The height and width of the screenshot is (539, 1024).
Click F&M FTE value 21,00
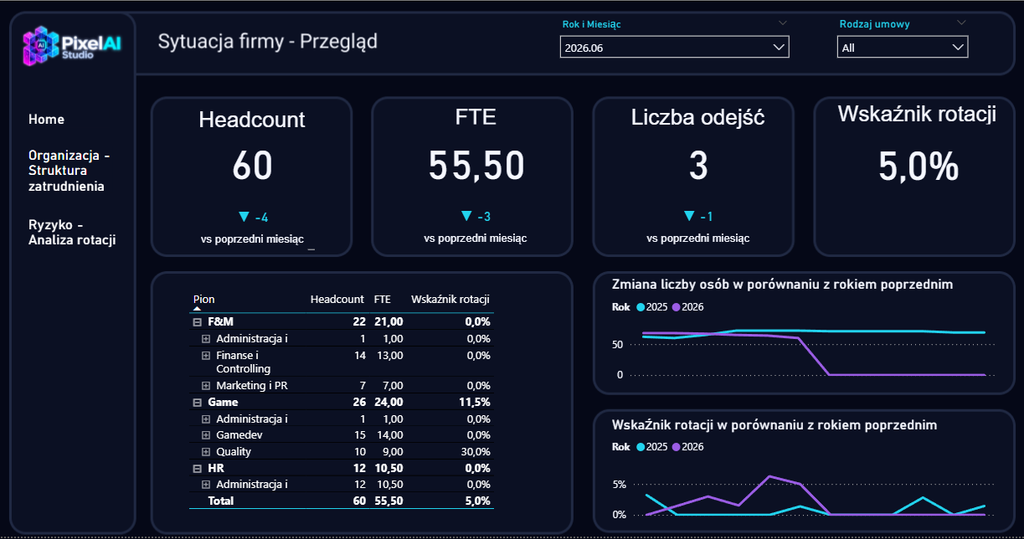tap(389, 322)
